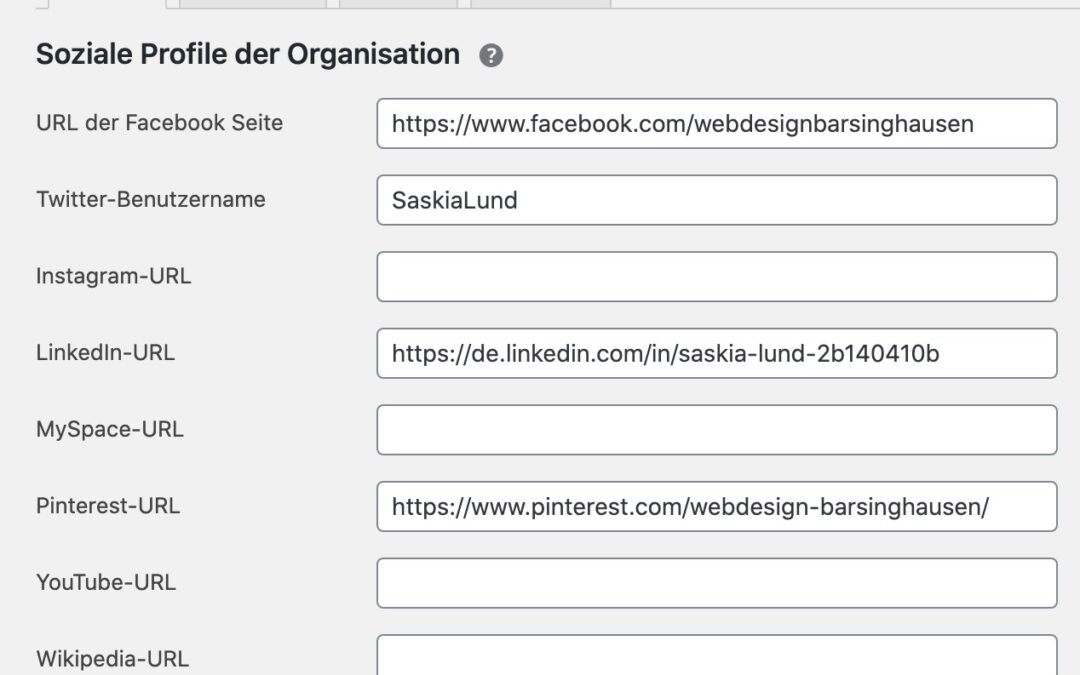1080x675 pixels.
Task: Click the LinkedIn-URL input field
Action: click(716, 353)
